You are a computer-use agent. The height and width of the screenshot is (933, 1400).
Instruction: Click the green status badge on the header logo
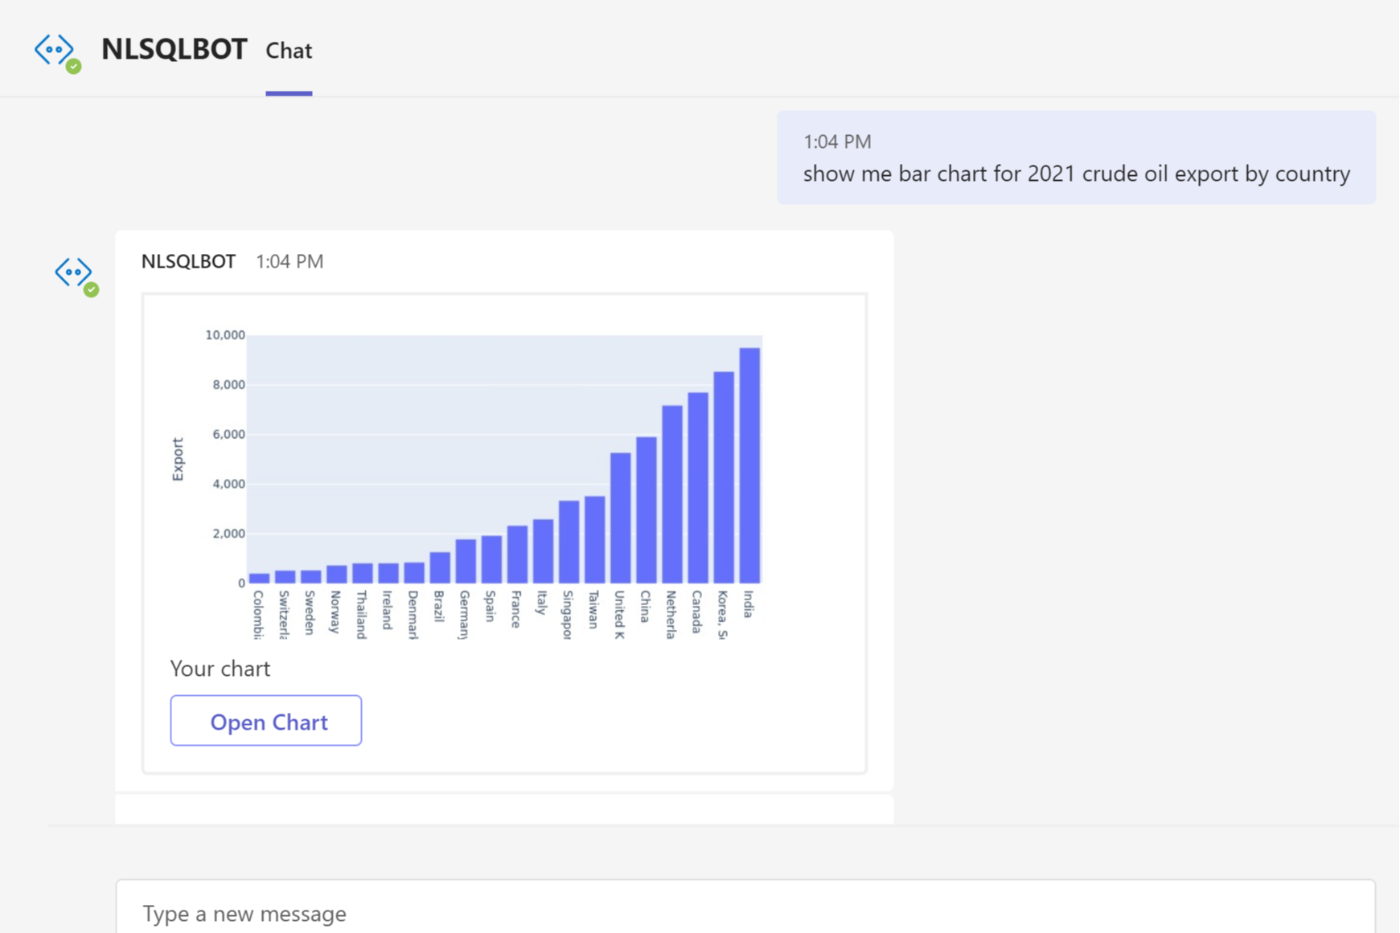(74, 67)
